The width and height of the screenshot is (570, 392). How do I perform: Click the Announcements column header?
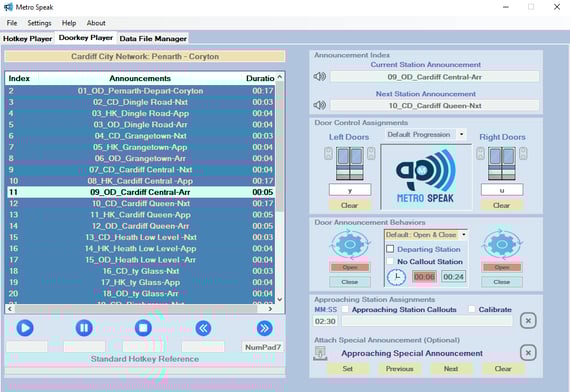pyautogui.click(x=140, y=78)
